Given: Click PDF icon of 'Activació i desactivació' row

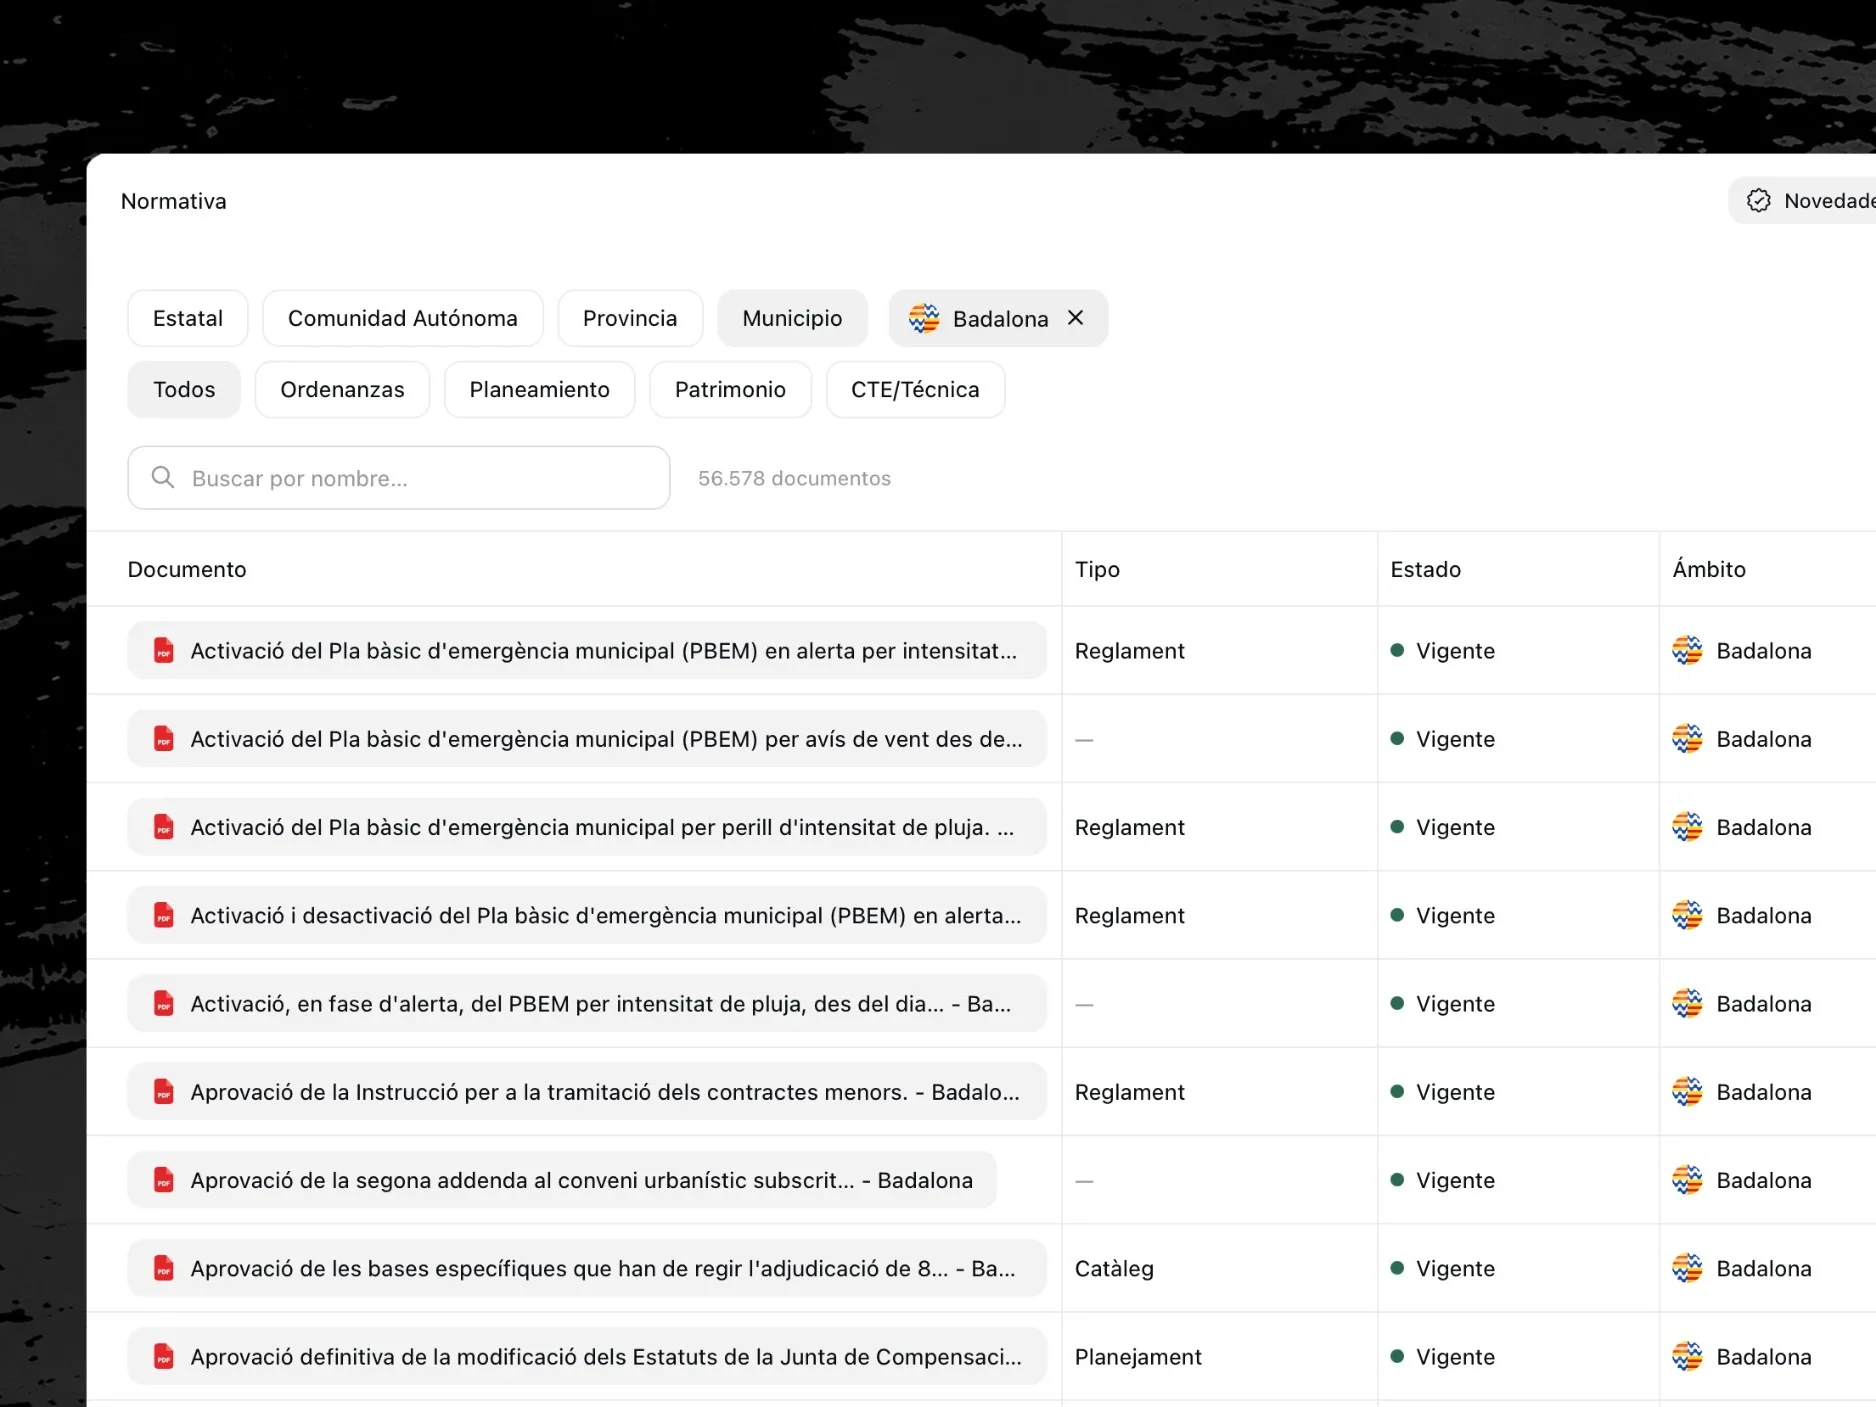Looking at the screenshot, I should (x=164, y=915).
